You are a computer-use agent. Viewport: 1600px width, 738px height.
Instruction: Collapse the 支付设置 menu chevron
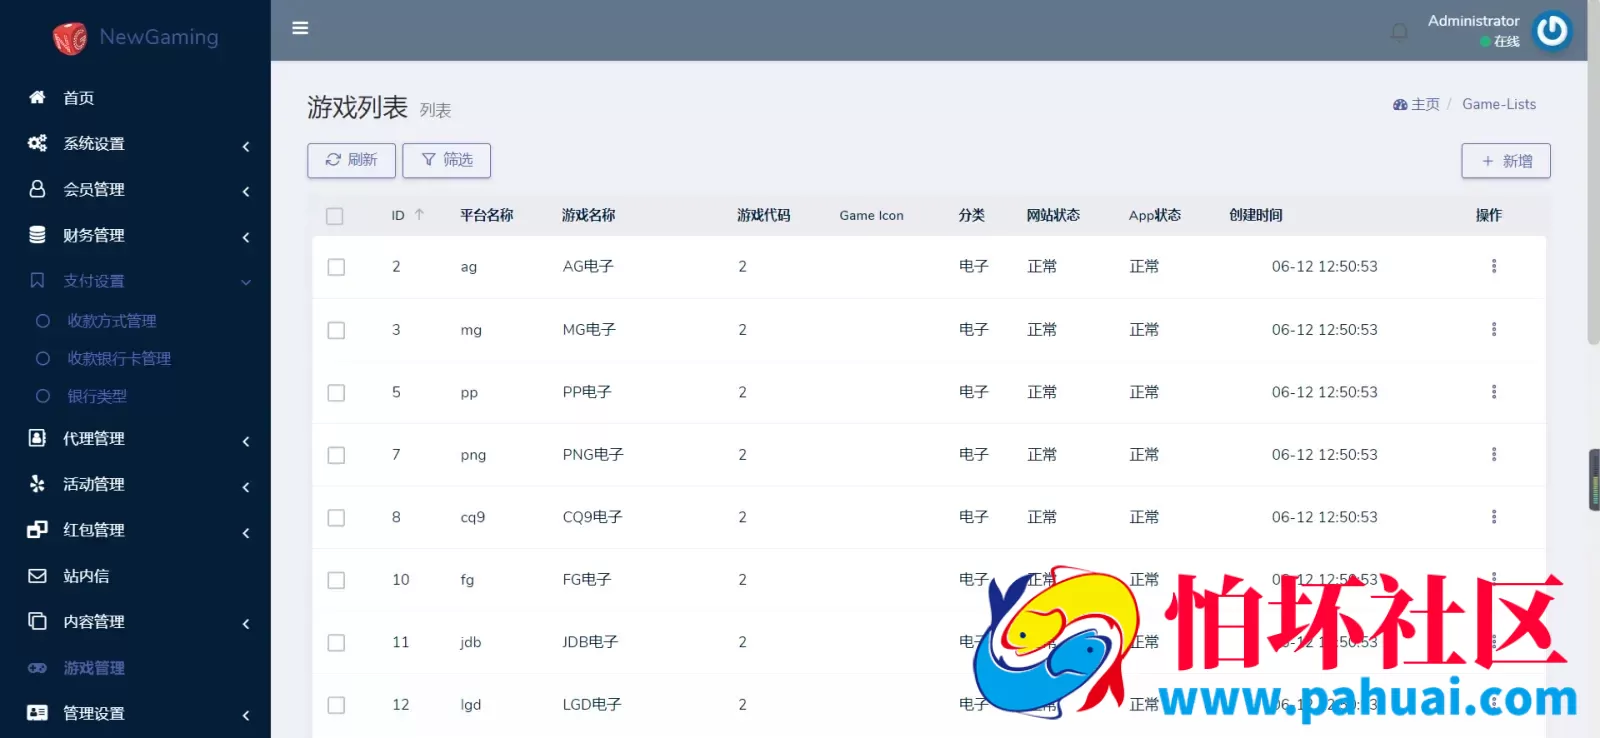[246, 282]
